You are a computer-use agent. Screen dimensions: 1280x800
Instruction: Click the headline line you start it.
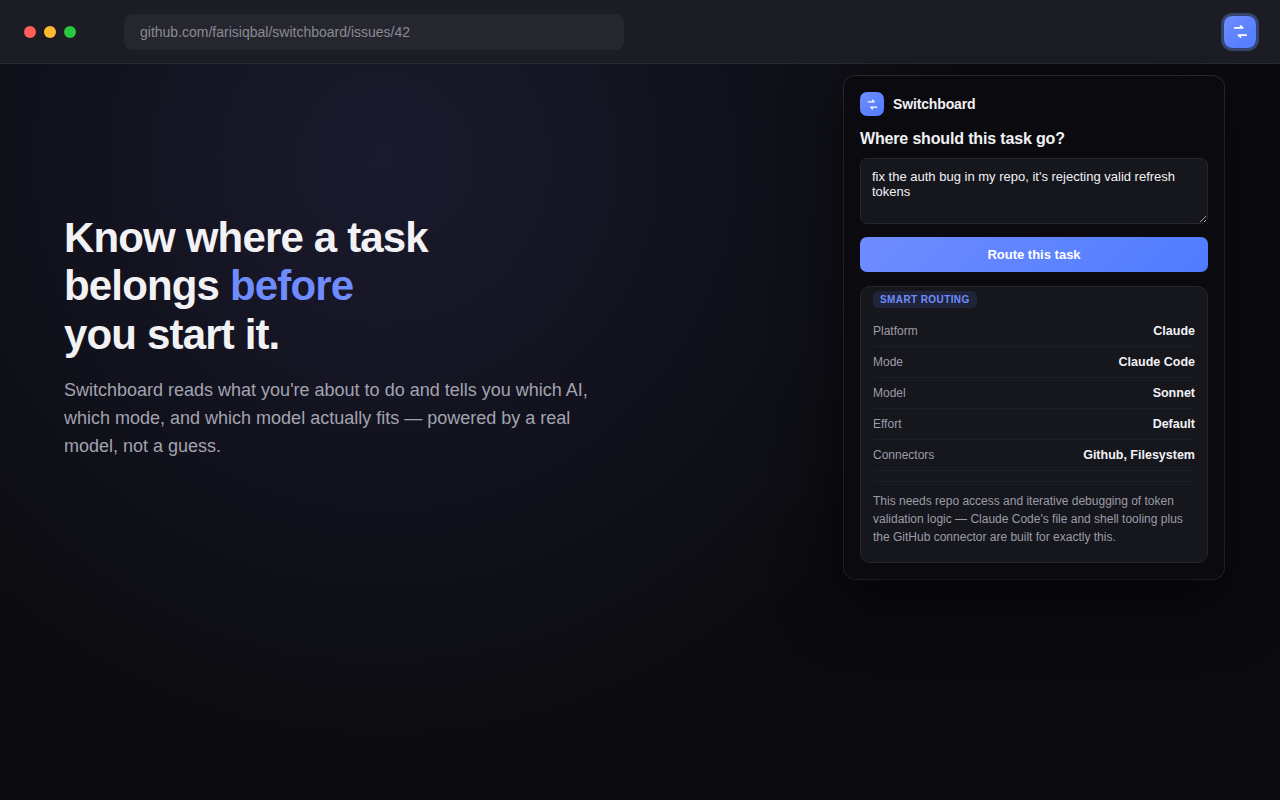tap(172, 334)
